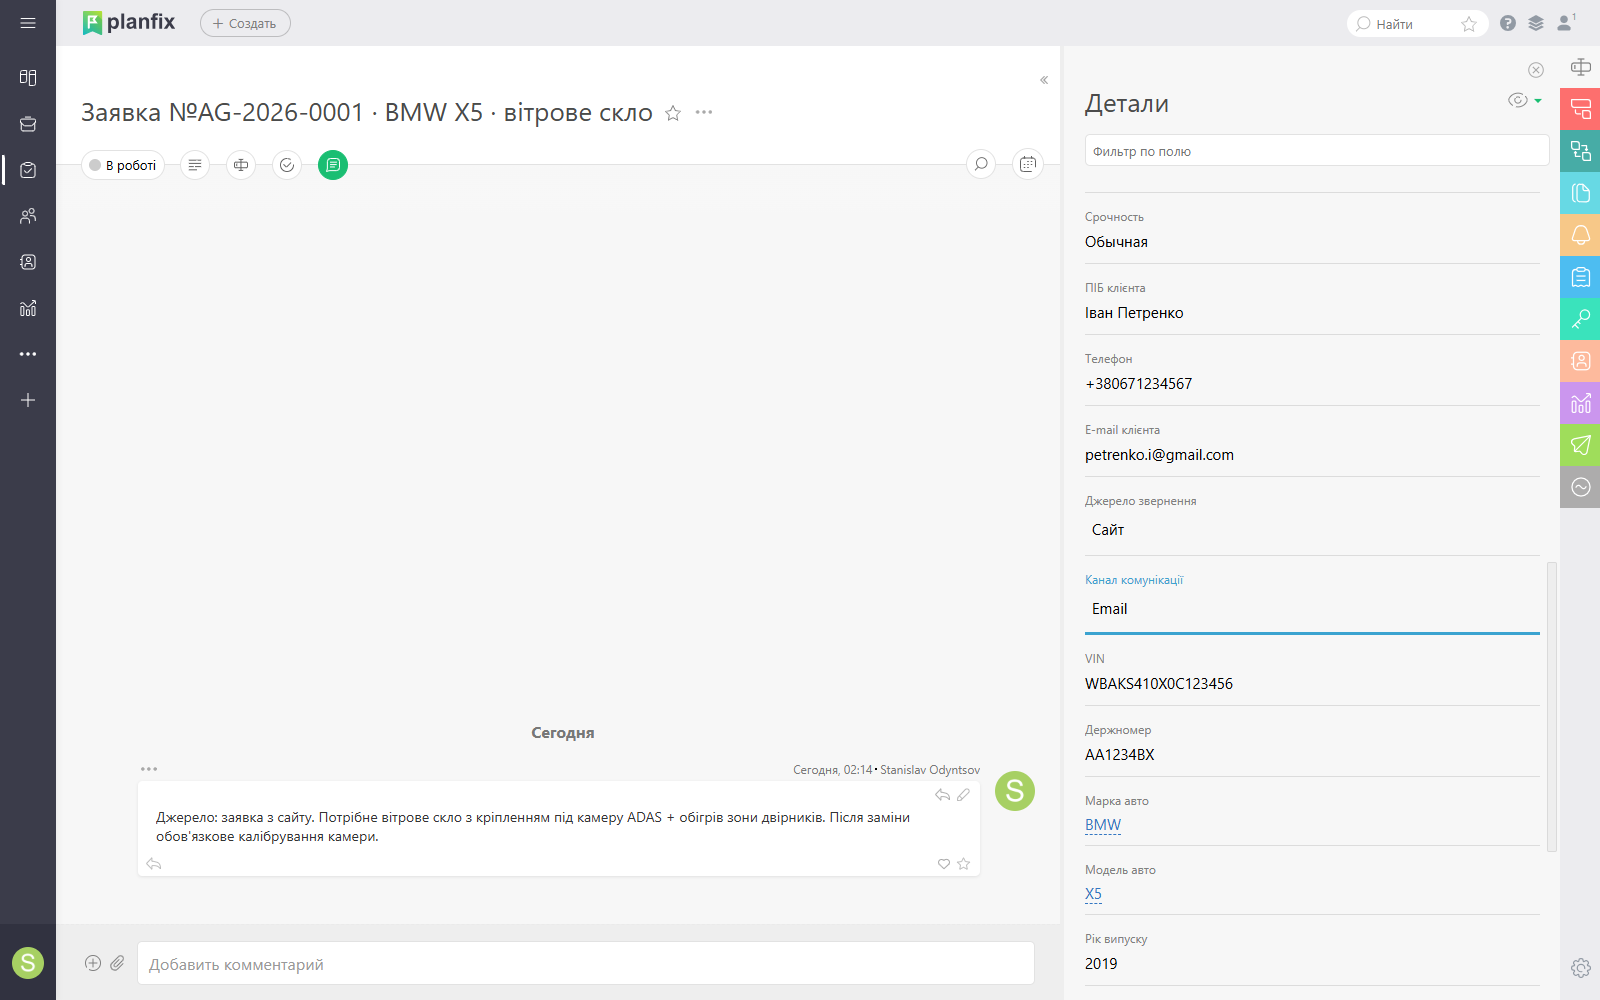Switch to the green comments tab icon
Viewport: 1600px width, 1000px height.
point(333,165)
